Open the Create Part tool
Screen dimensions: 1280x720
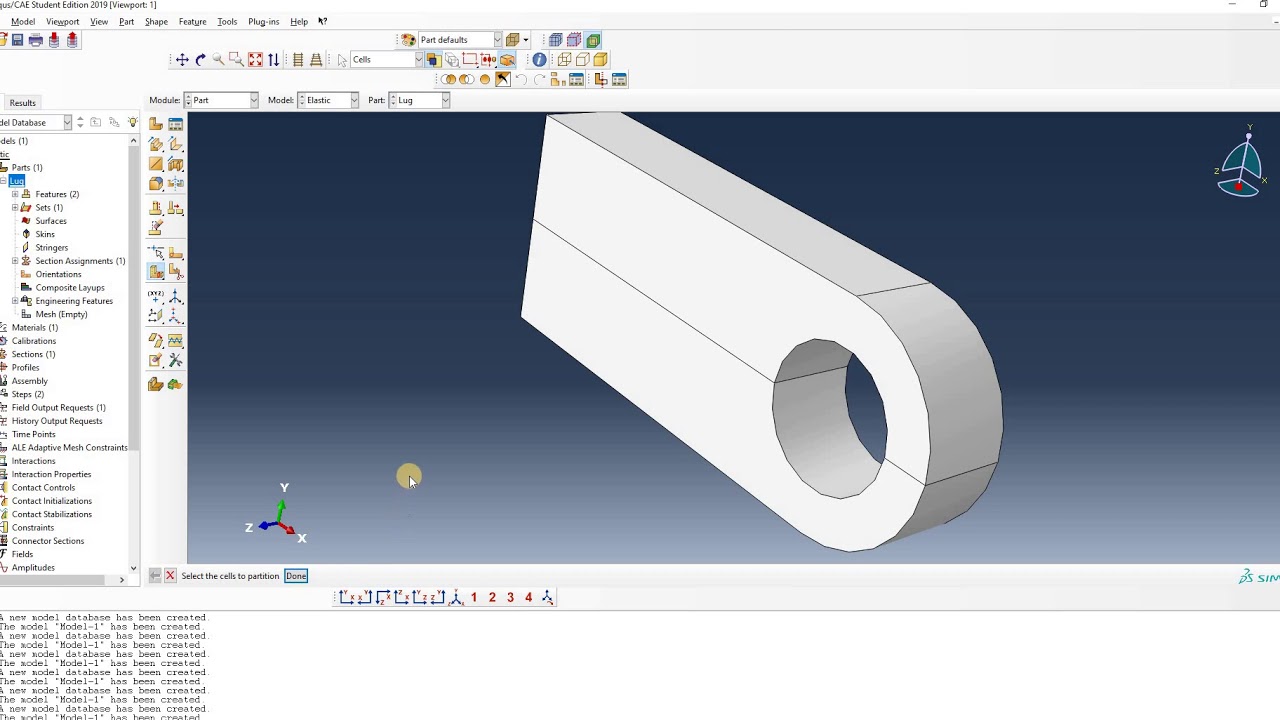pos(156,124)
